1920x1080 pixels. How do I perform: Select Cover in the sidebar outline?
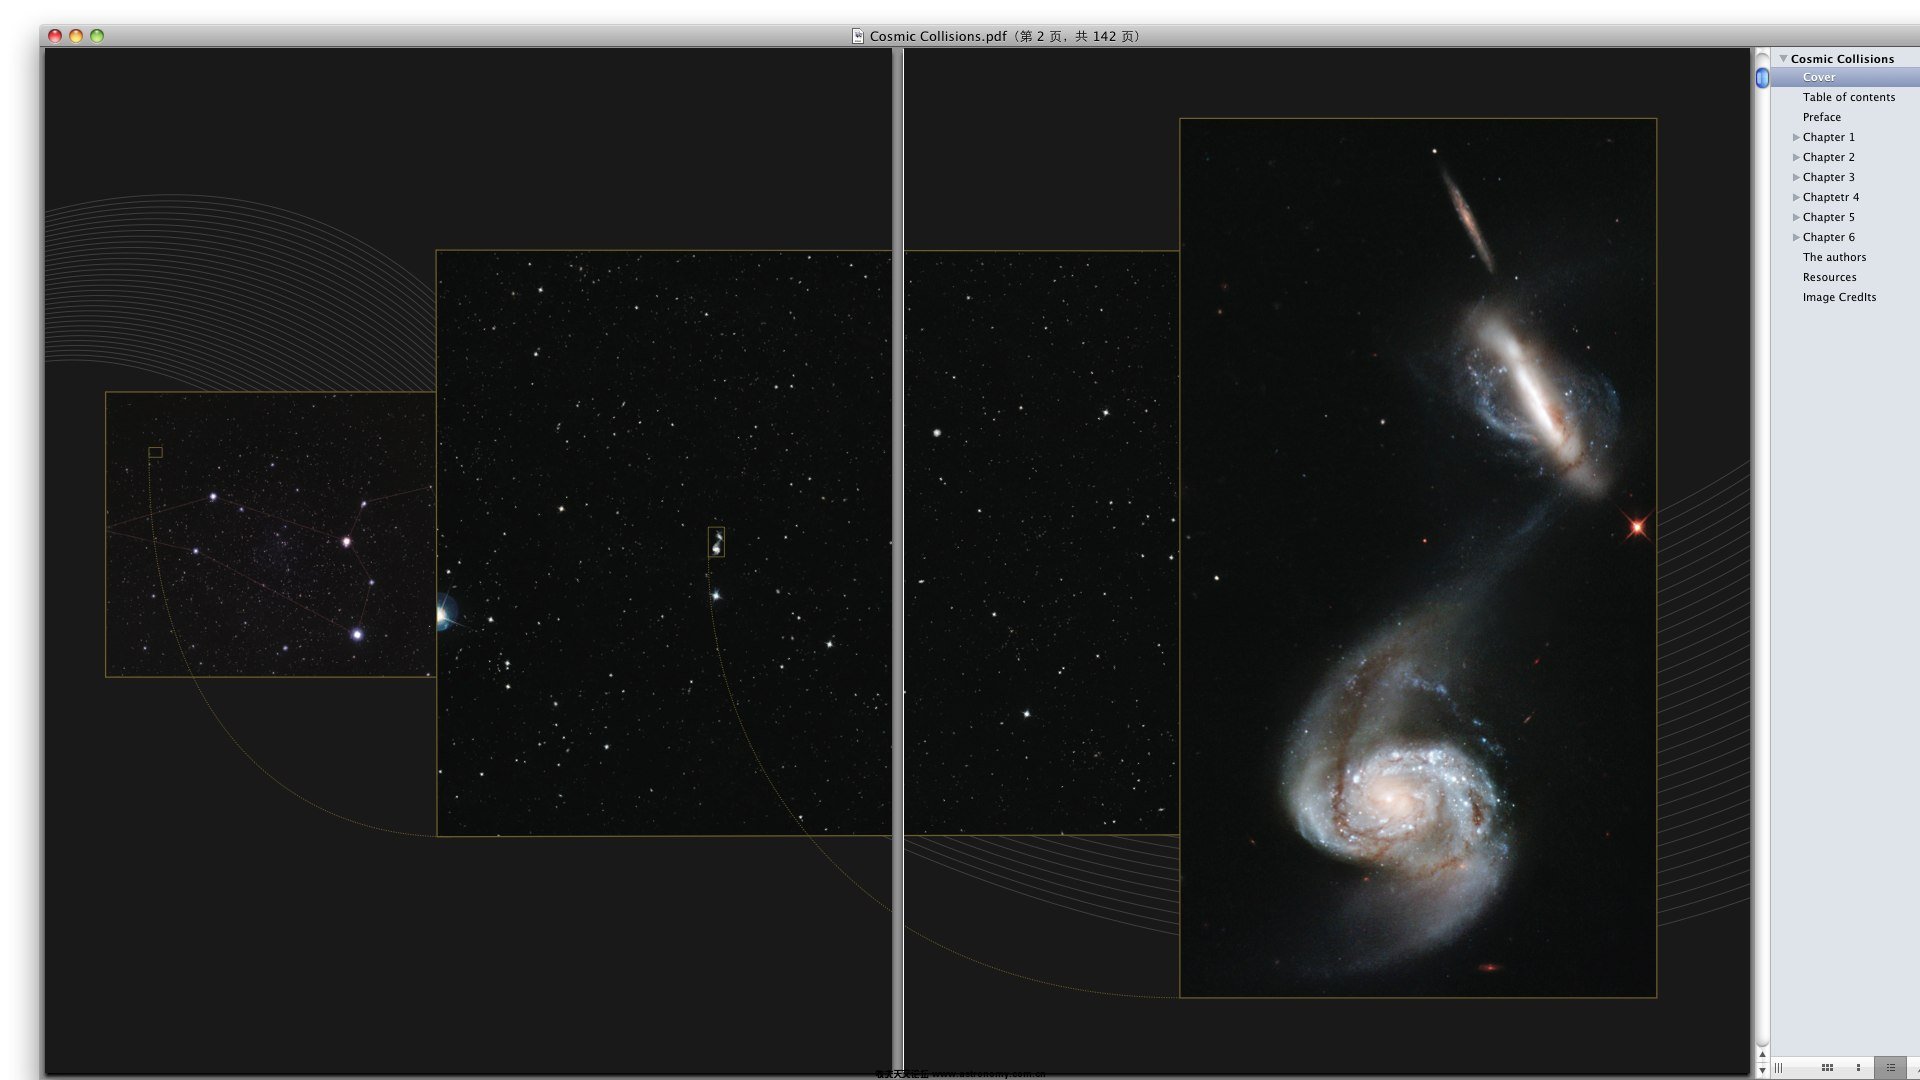point(1845,77)
